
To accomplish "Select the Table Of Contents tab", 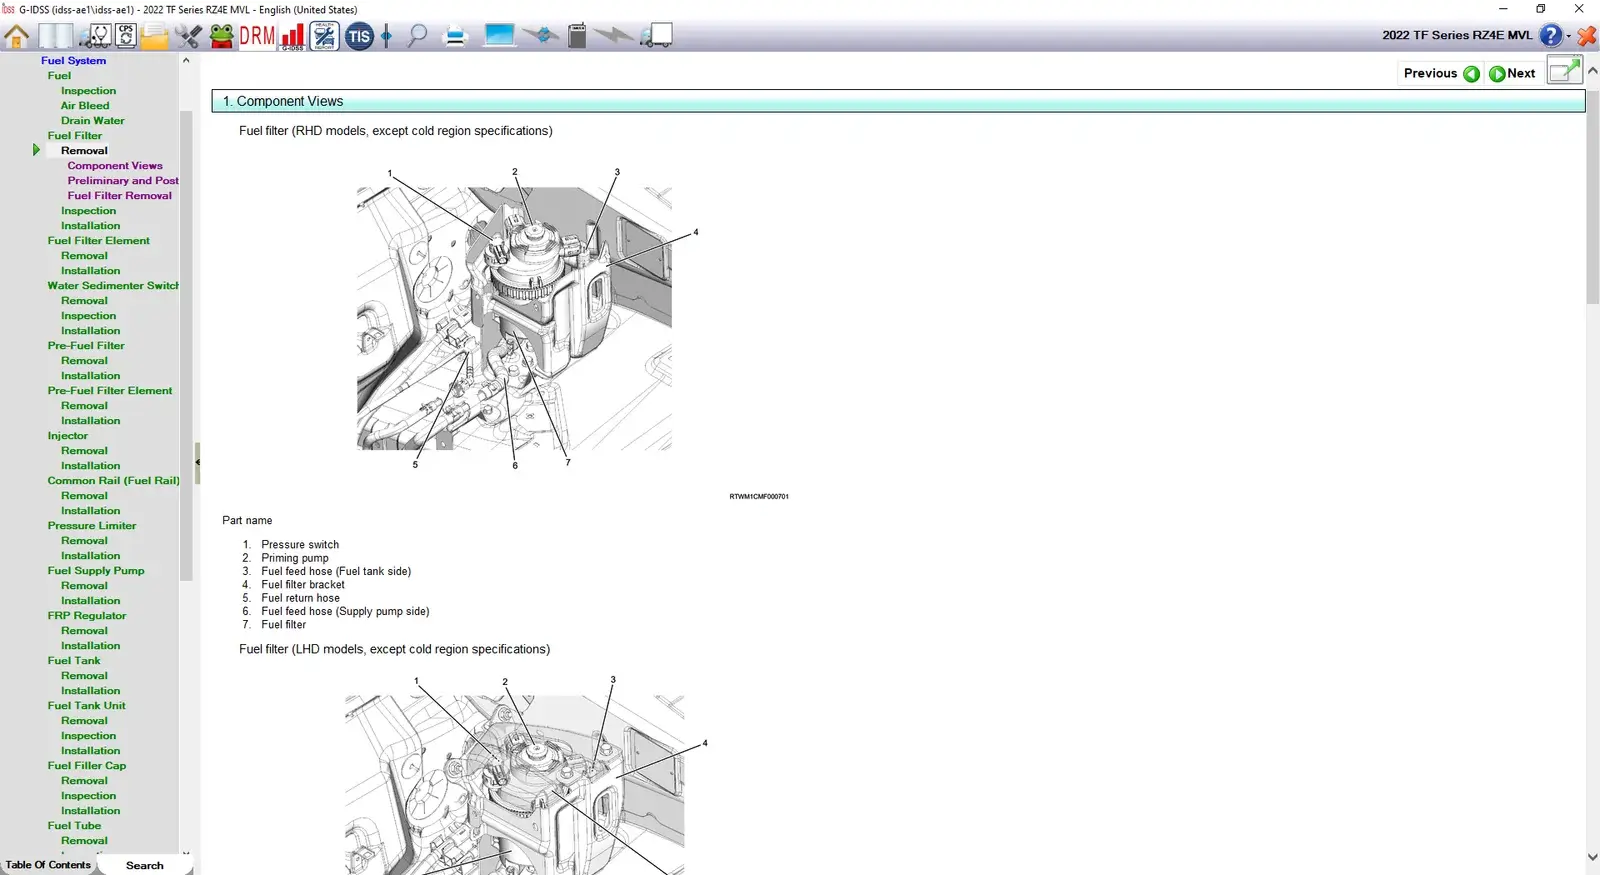I will click(x=48, y=865).
